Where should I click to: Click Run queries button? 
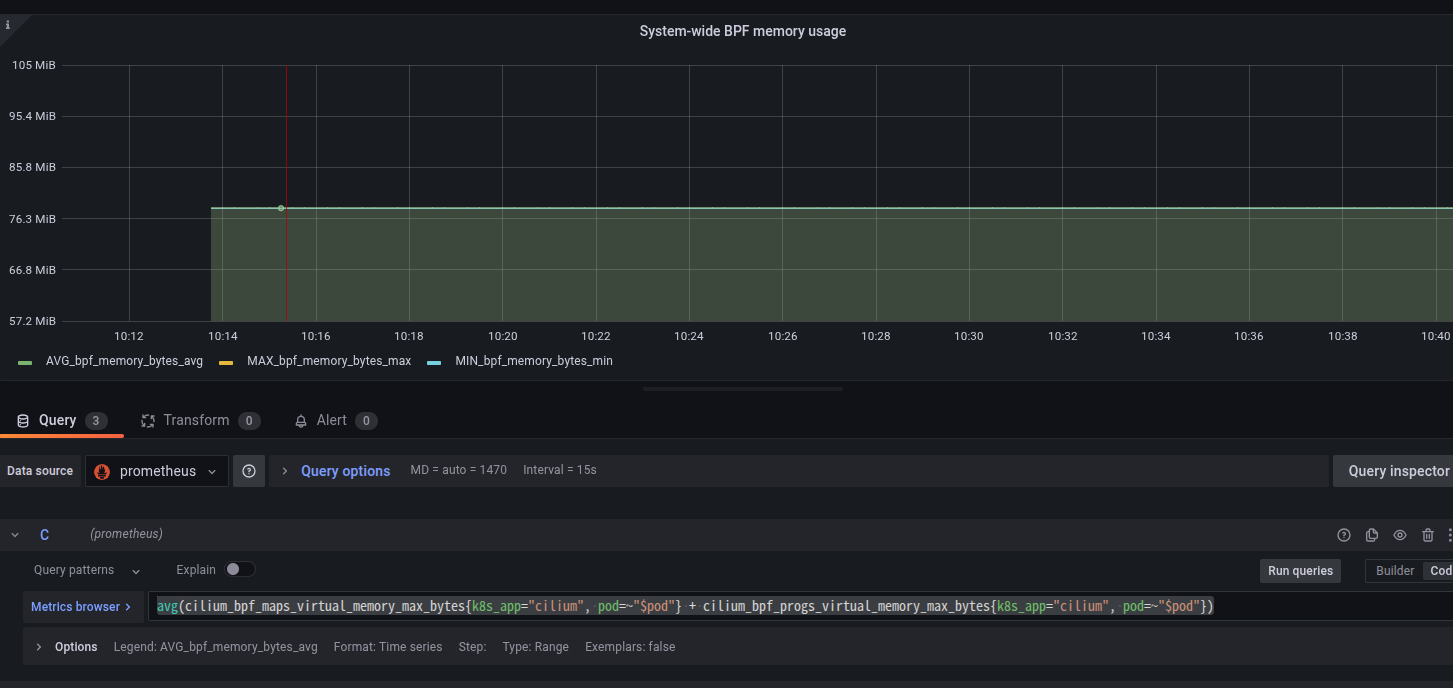(1300, 571)
